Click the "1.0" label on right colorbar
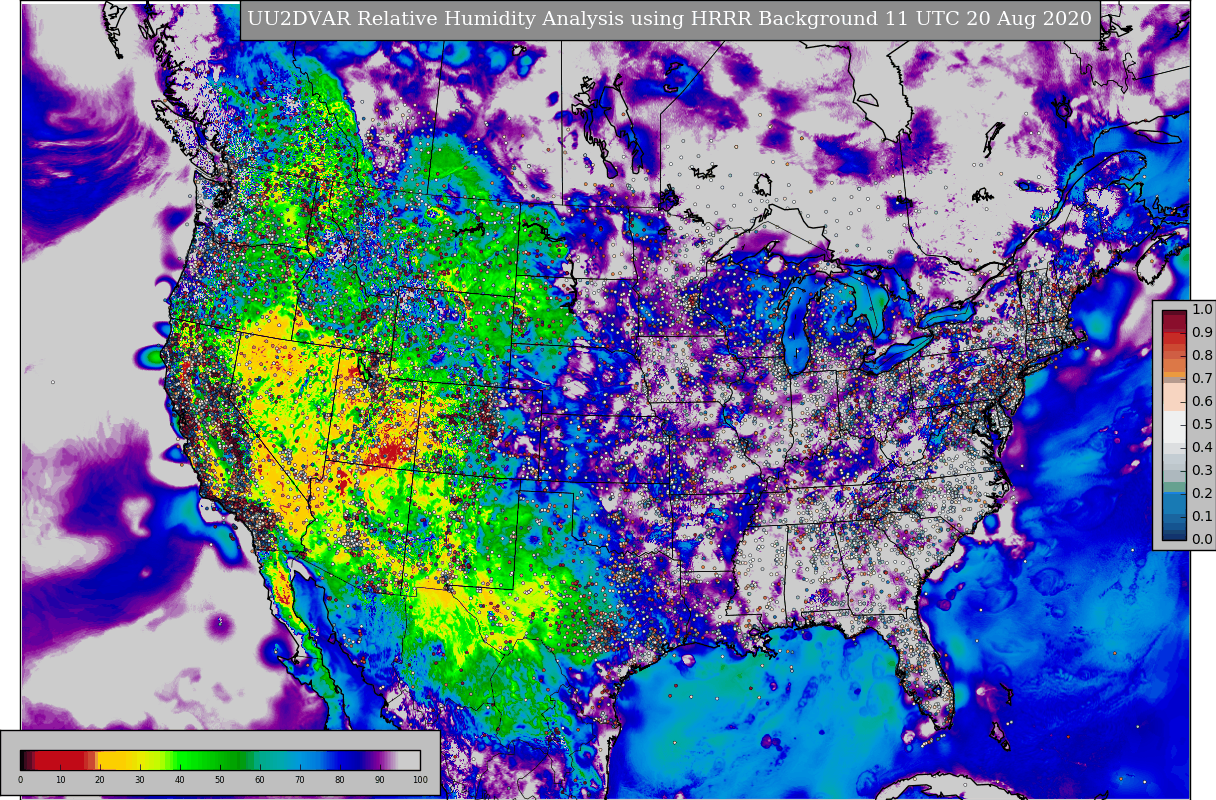Screen dimensions: 1216x800 pyautogui.click(x=1202, y=310)
